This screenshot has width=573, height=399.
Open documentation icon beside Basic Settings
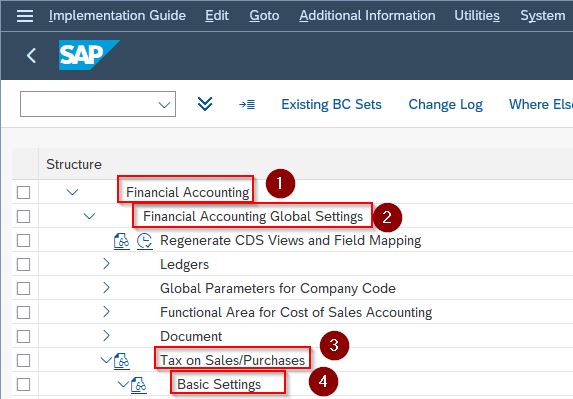point(139,385)
